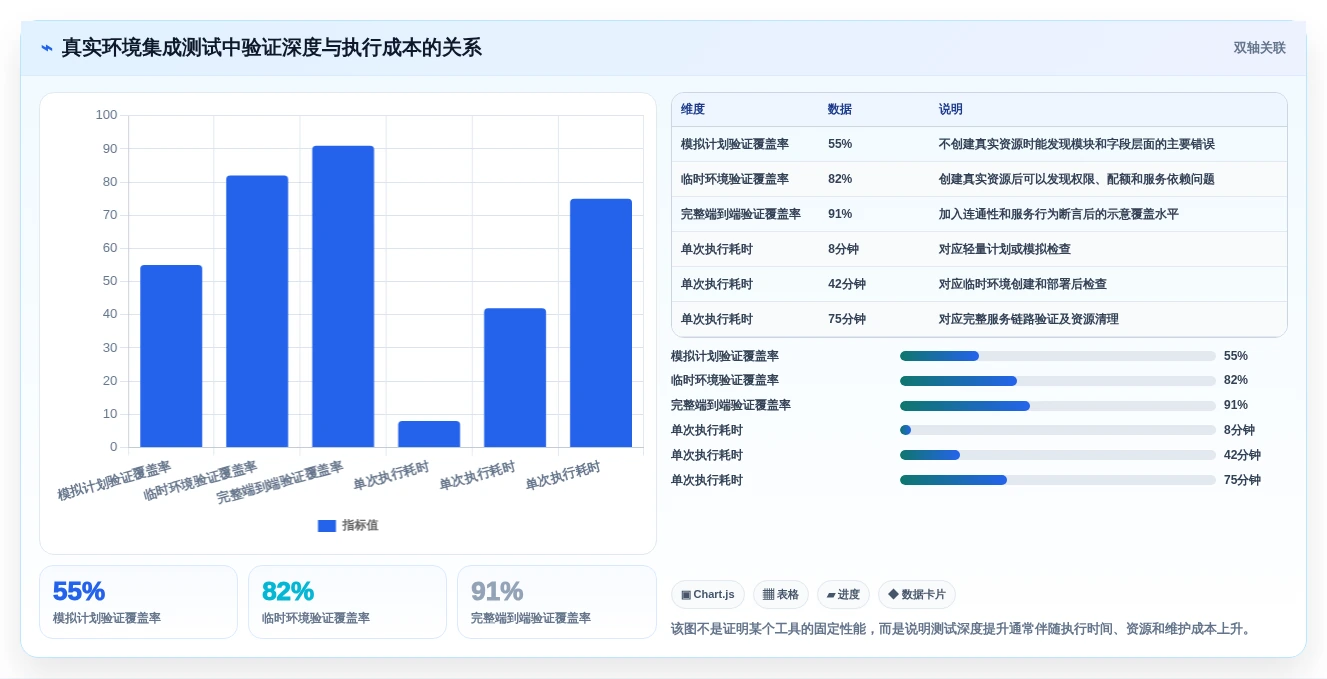Click the 8分钟 progress bar
Image resolution: width=1327 pixels, height=679 pixels.
(1058, 430)
